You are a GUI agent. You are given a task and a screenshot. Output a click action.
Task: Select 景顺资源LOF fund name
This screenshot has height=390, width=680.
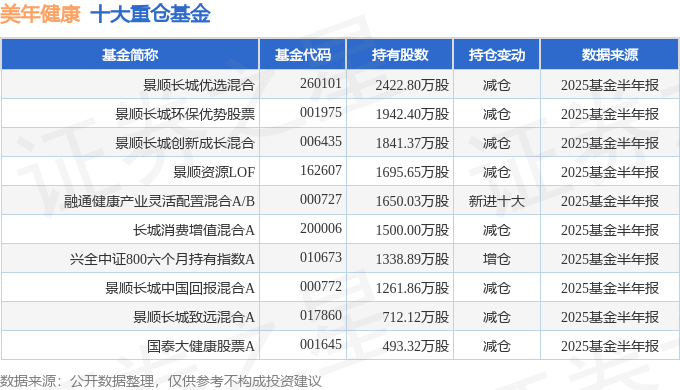pyautogui.click(x=214, y=172)
